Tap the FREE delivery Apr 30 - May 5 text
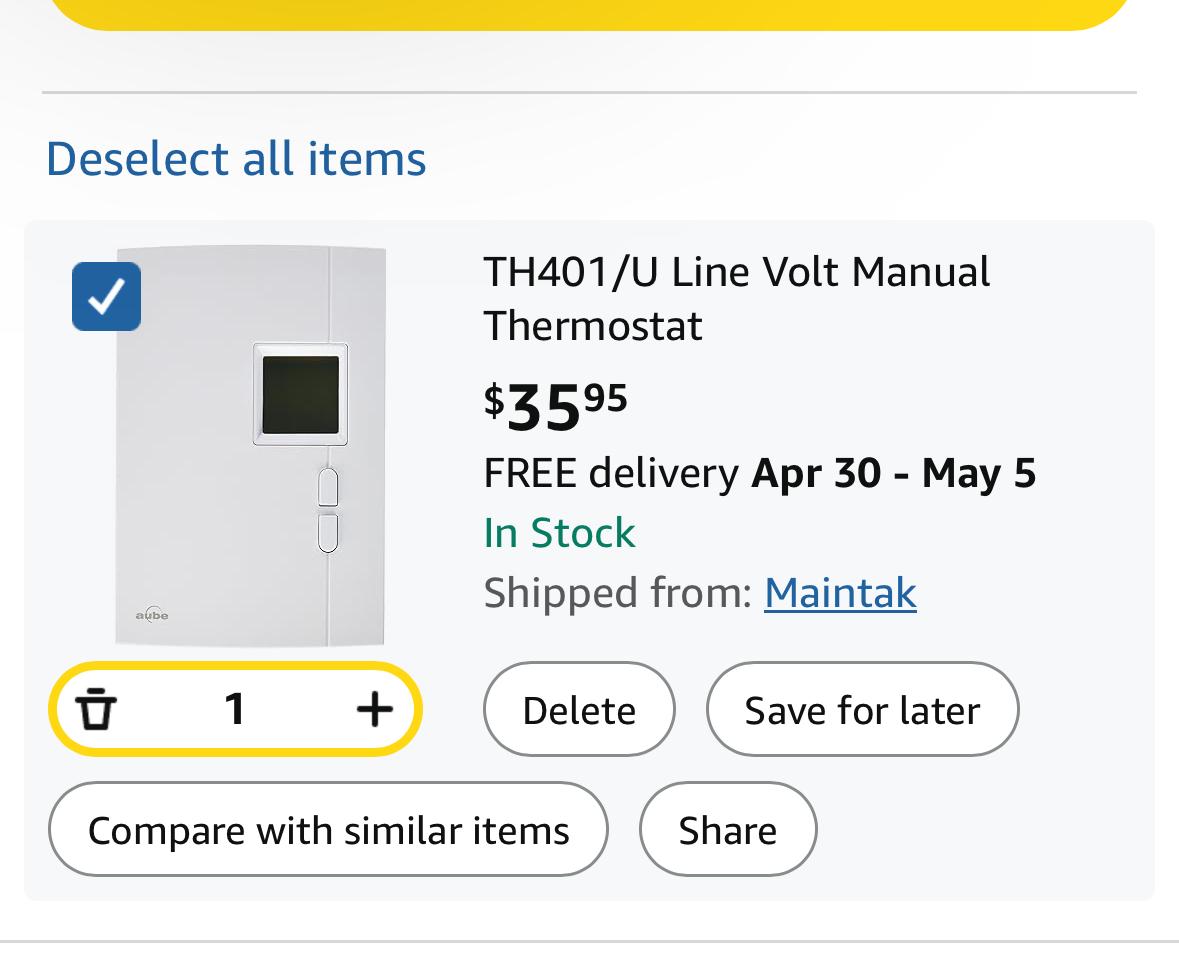 tap(759, 473)
